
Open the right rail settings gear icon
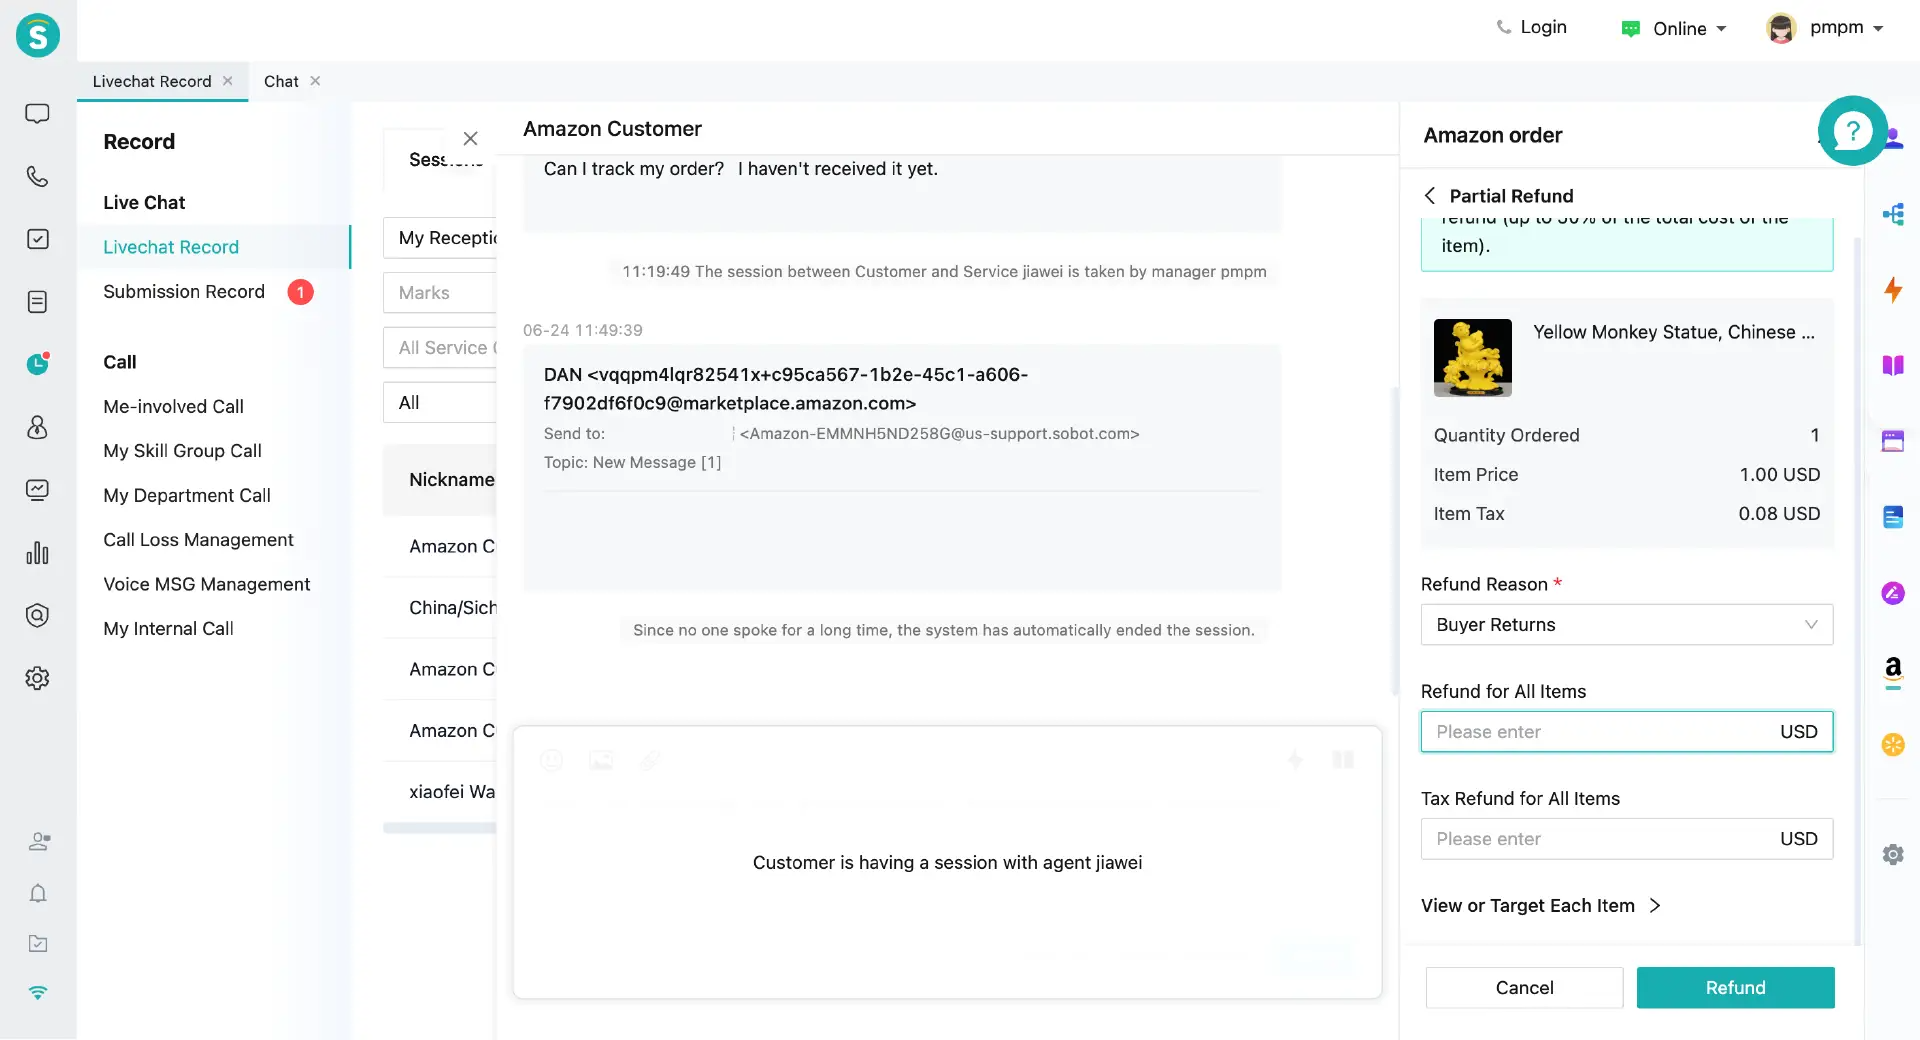1893,854
